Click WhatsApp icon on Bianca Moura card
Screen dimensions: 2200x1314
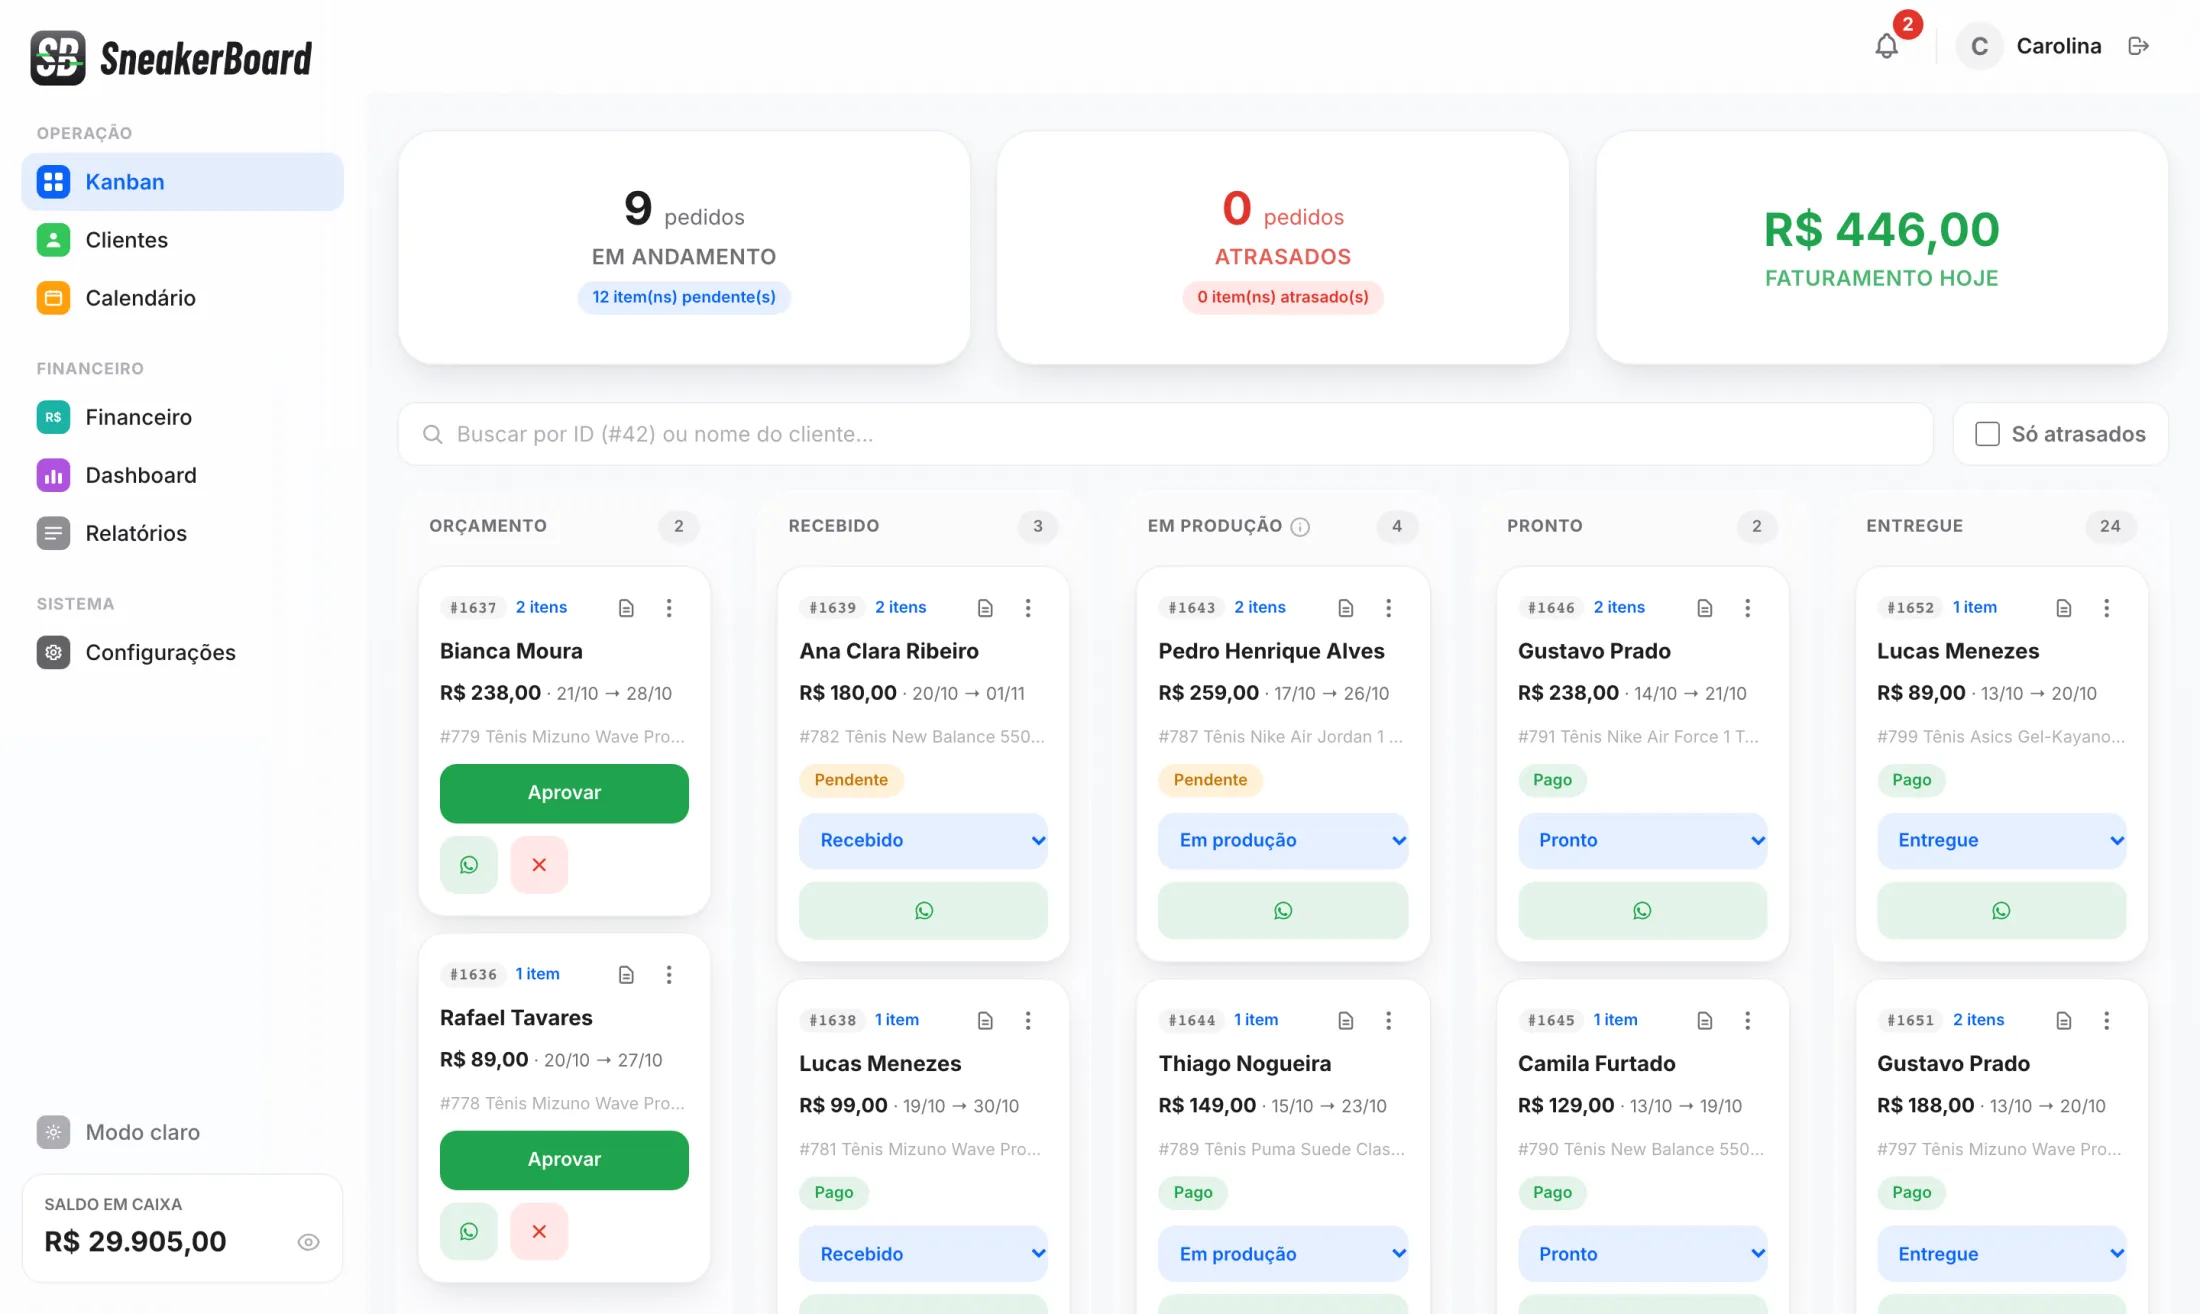(x=469, y=865)
